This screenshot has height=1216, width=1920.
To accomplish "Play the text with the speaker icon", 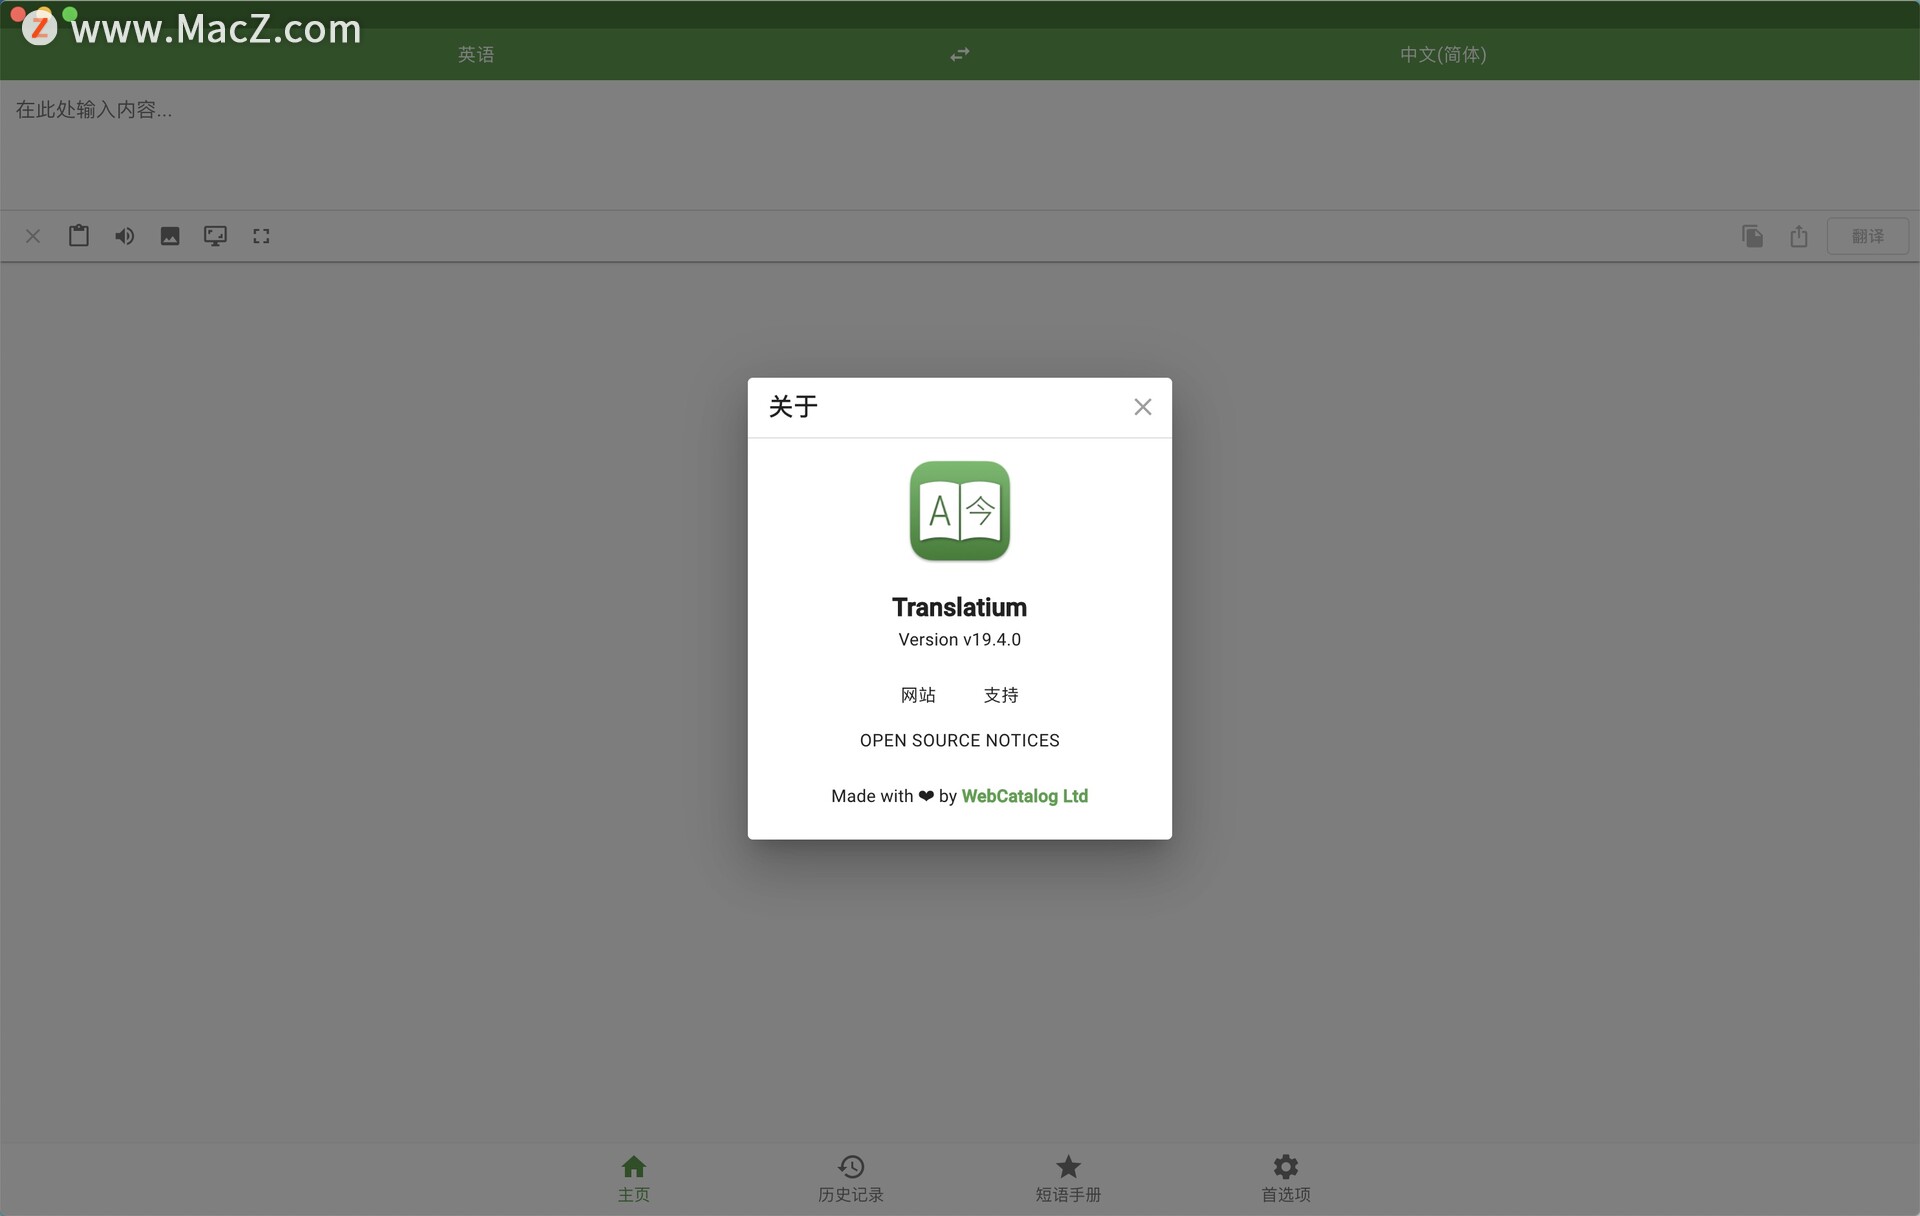I will [x=124, y=236].
